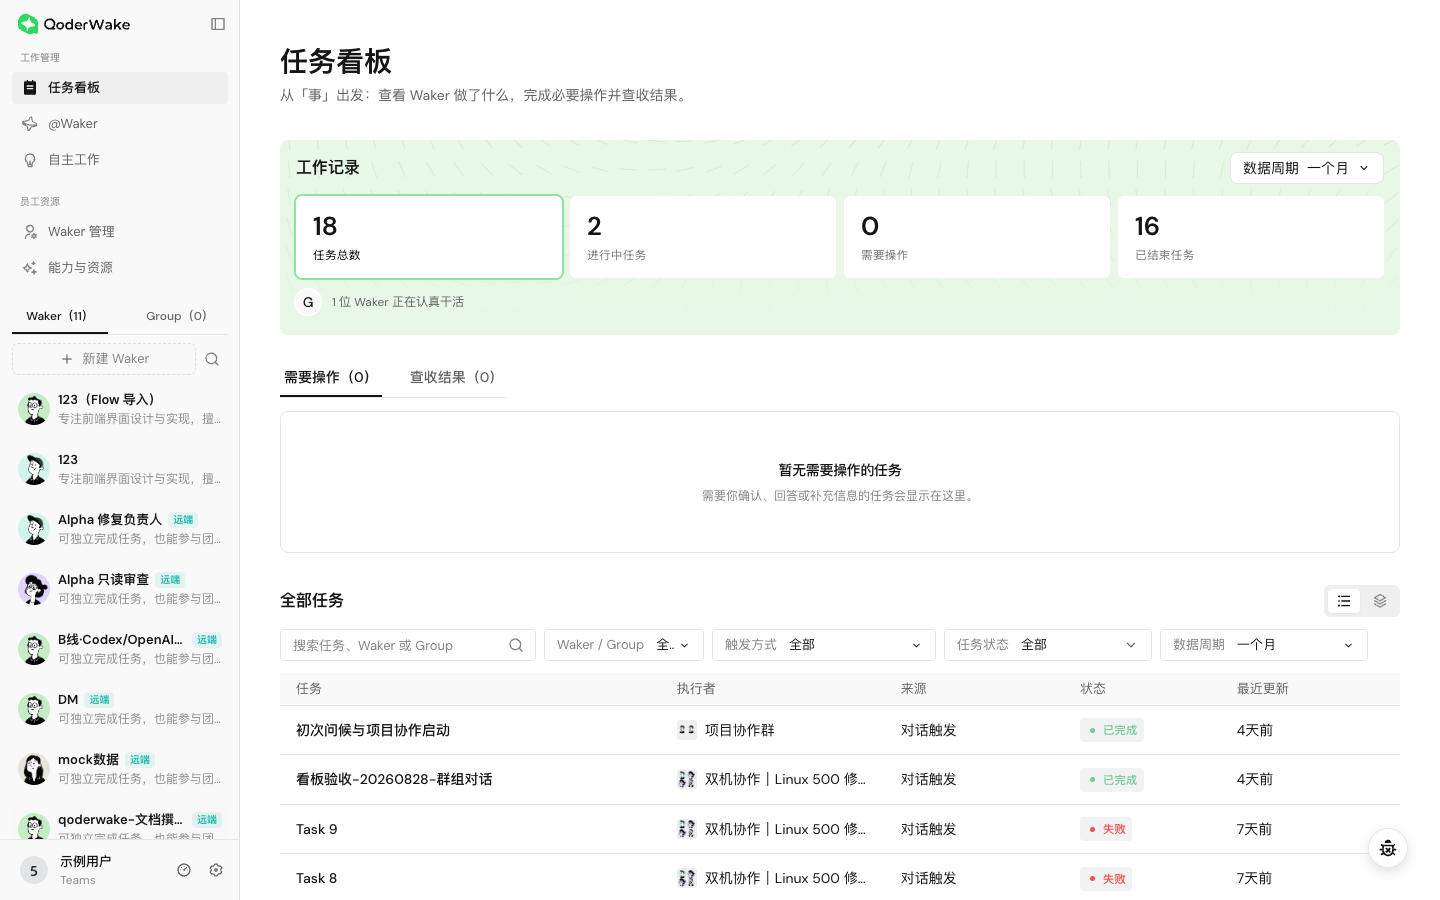Select the Alpha 只读审查 Waker avatar
The width and height of the screenshot is (1440, 900).
point(34,589)
